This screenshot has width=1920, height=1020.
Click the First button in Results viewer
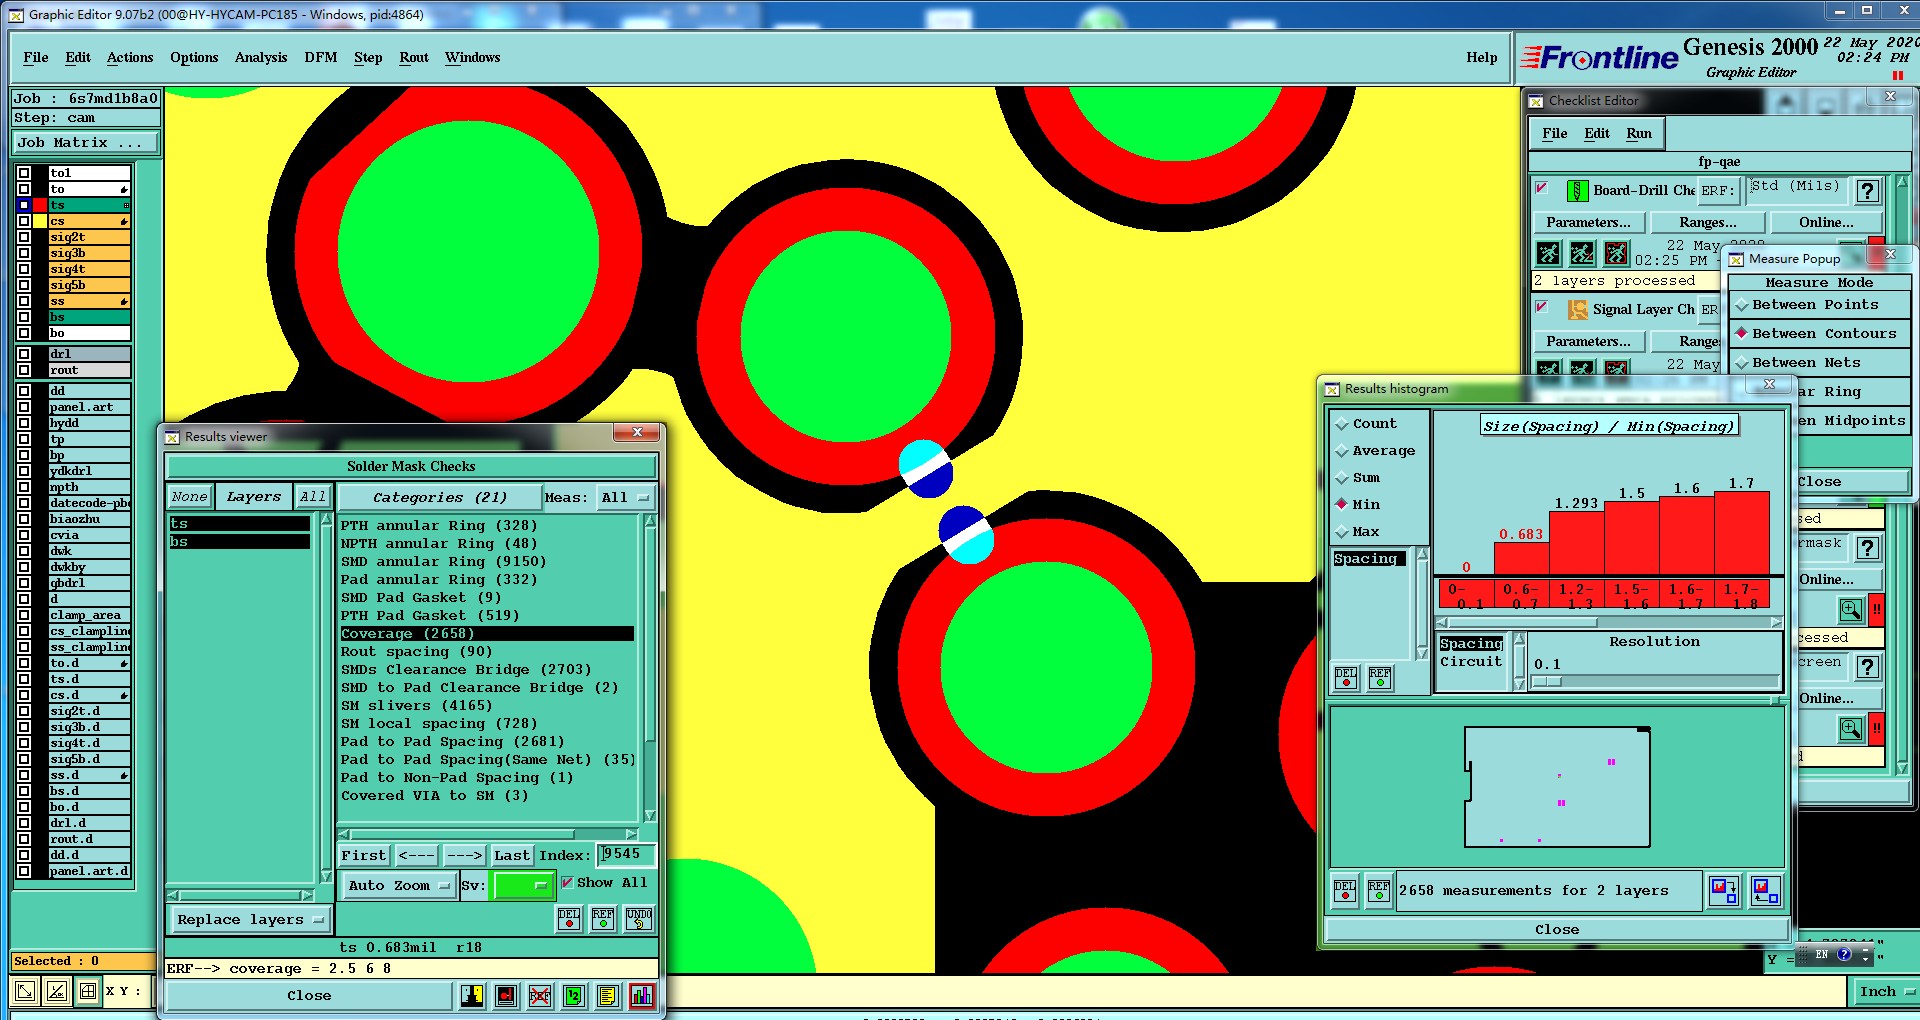364,856
